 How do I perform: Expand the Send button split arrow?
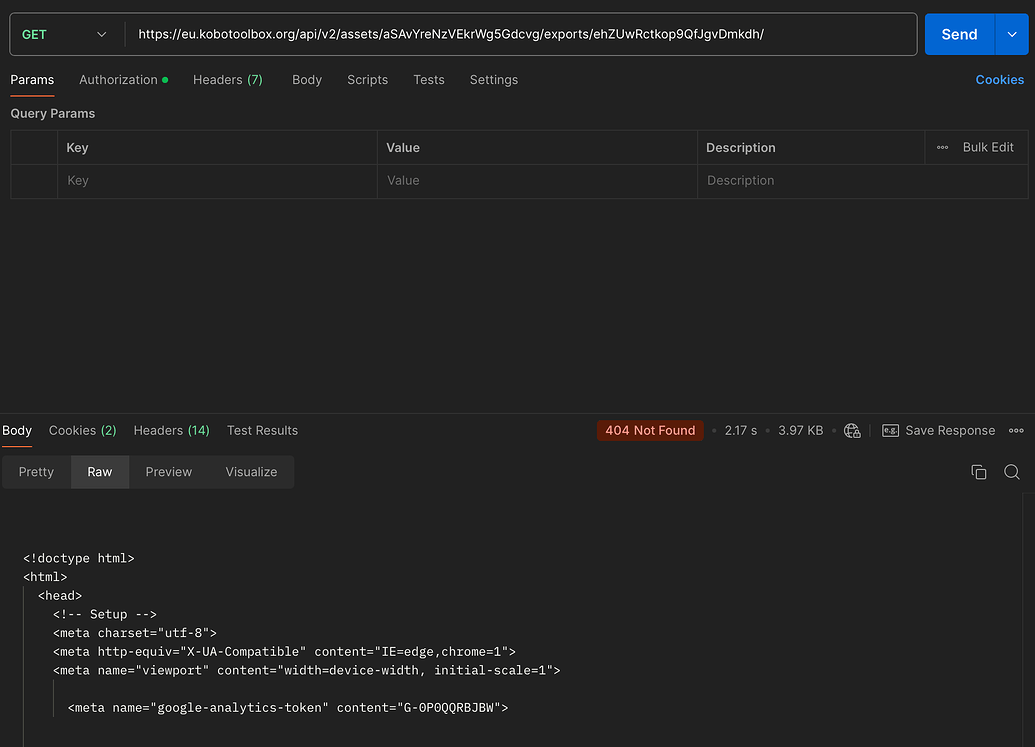1010,33
